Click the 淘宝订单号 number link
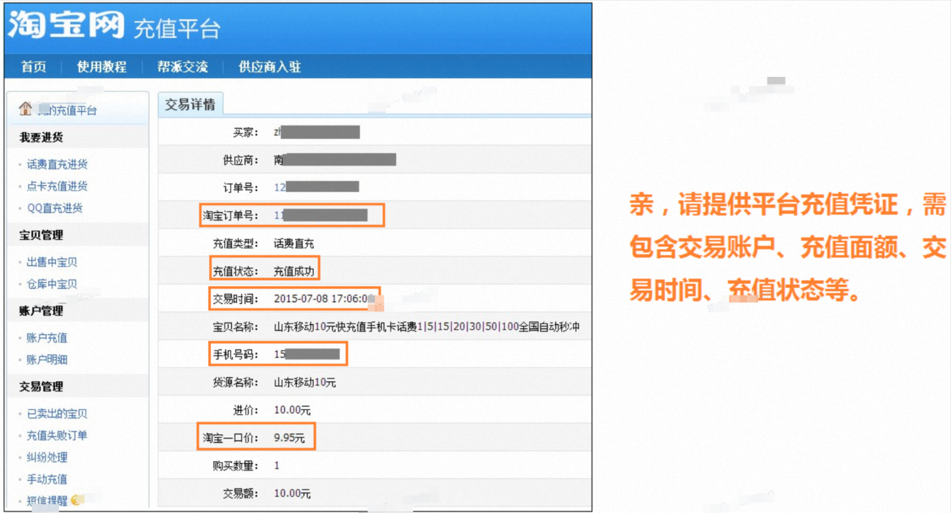The height and width of the screenshot is (513, 951). click(x=320, y=215)
